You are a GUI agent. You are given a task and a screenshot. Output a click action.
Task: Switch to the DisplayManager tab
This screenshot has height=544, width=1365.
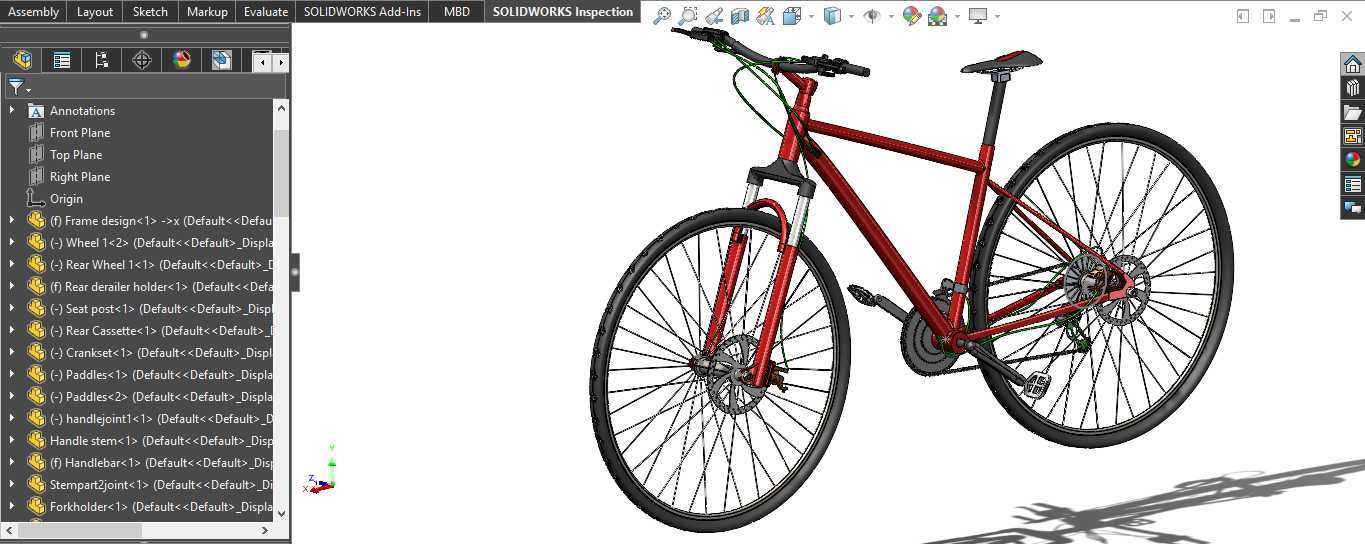(x=182, y=60)
